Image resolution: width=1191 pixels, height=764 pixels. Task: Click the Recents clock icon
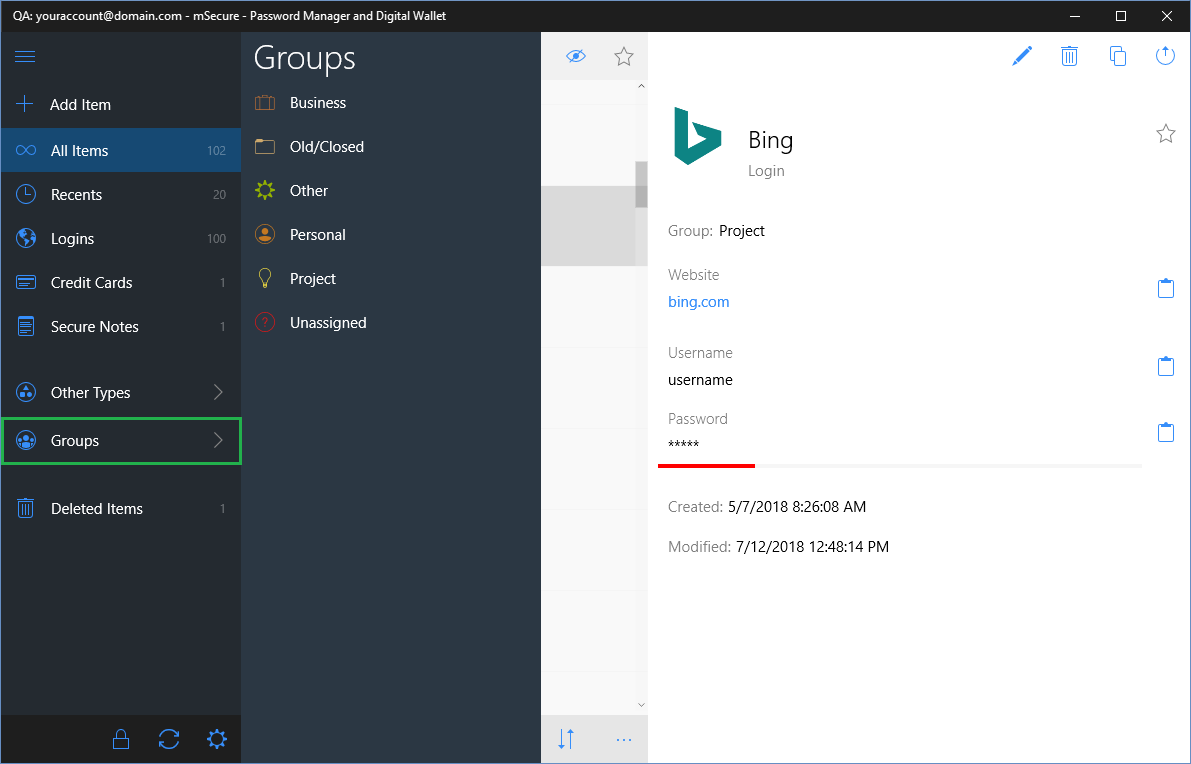pyautogui.click(x=26, y=194)
